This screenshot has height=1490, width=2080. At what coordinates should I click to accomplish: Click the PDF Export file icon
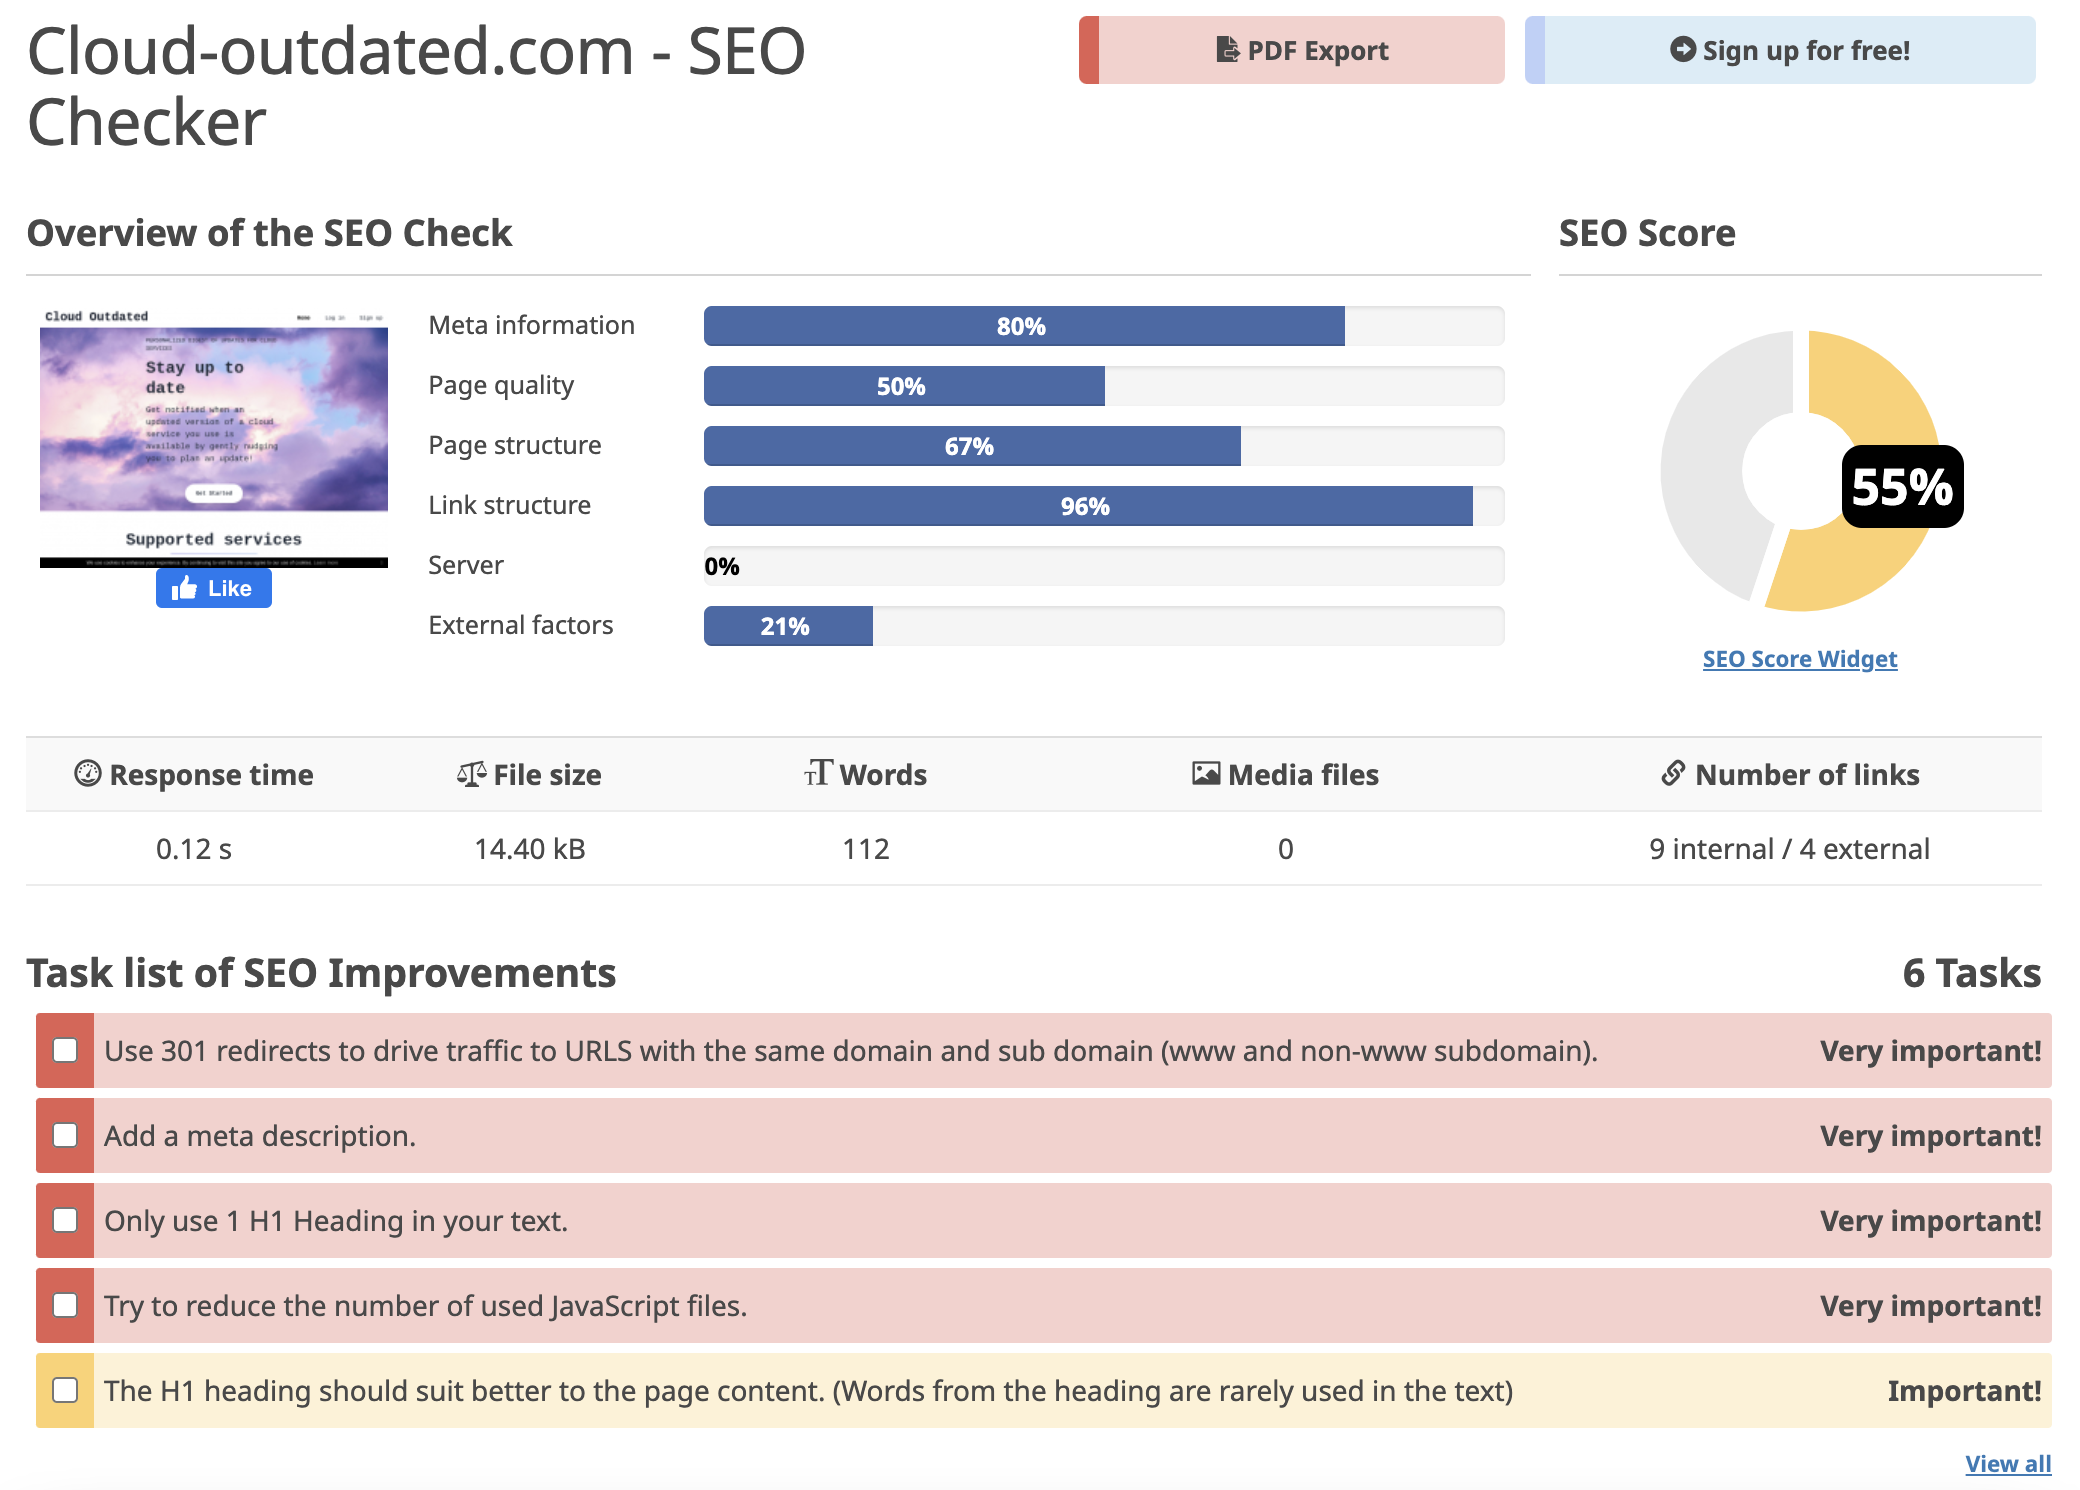pyautogui.click(x=1227, y=49)
